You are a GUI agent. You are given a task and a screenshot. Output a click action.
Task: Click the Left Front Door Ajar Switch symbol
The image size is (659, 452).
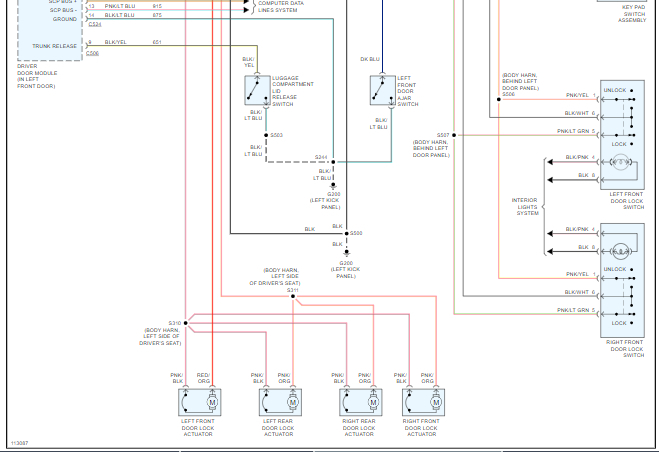click(x=383, y=90)
